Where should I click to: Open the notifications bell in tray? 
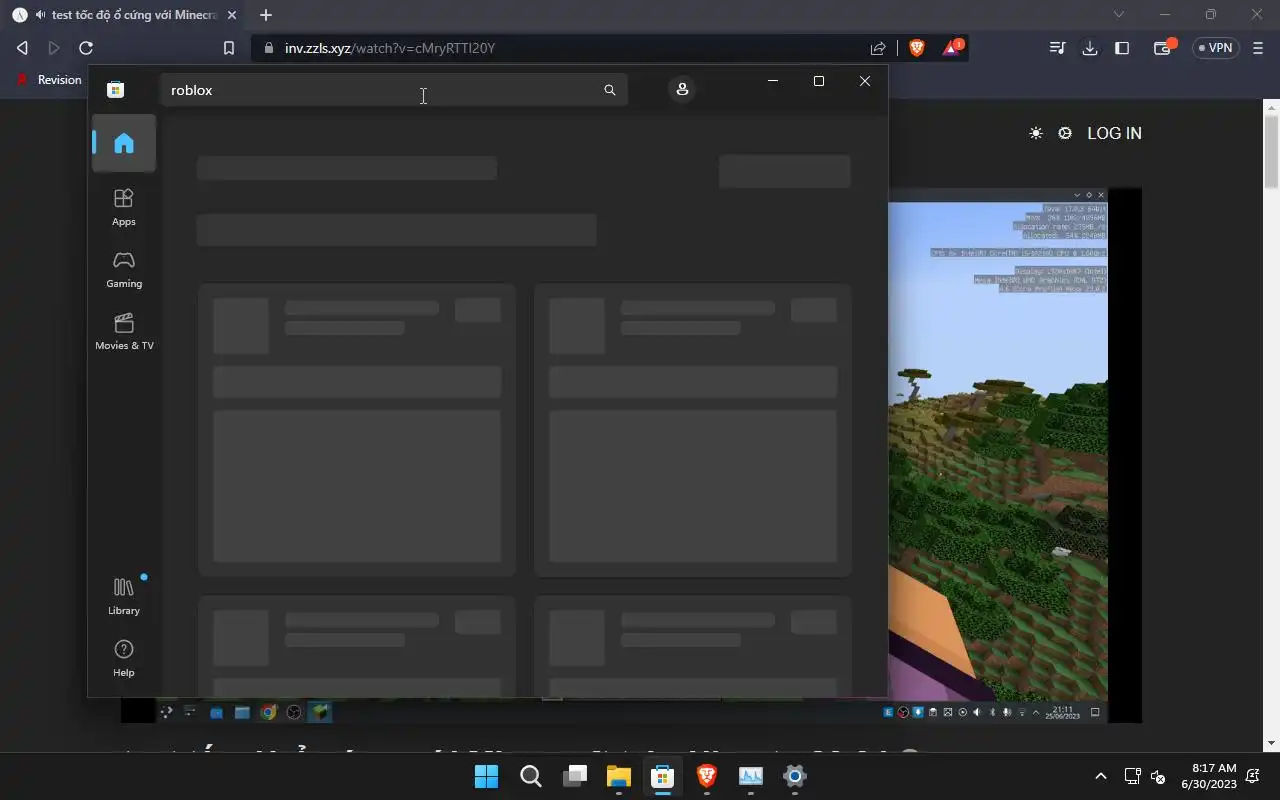click(1253, 776)
